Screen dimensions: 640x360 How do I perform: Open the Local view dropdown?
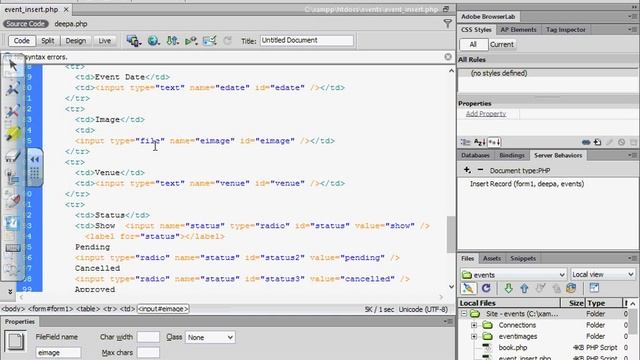point(602,275)
